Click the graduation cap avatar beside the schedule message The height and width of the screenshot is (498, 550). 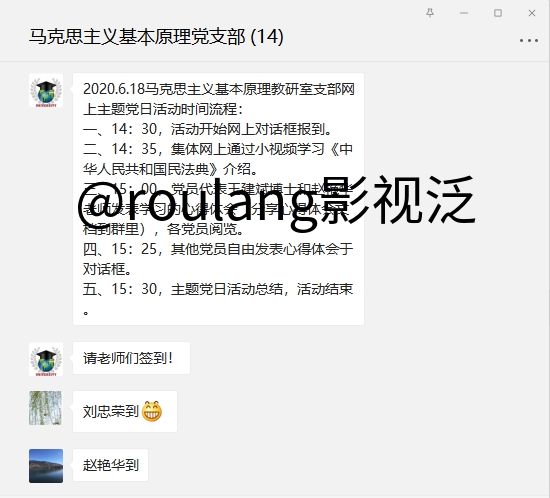tap(46, 90)
